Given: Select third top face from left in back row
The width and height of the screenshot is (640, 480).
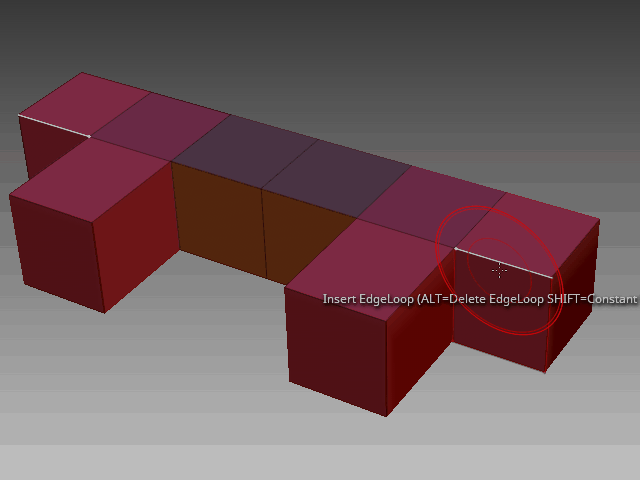Looking at the screenshot, I should click(243, 147).
